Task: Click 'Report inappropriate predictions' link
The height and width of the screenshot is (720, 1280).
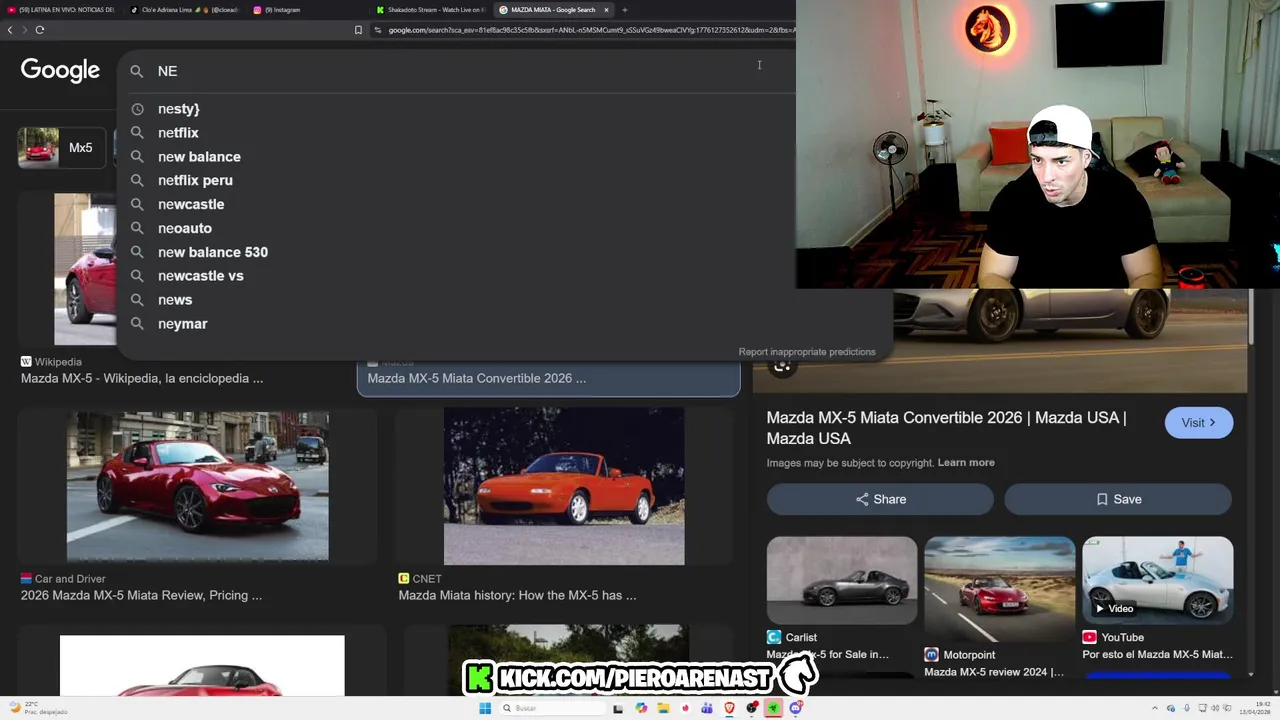Action: coord(806,352)
